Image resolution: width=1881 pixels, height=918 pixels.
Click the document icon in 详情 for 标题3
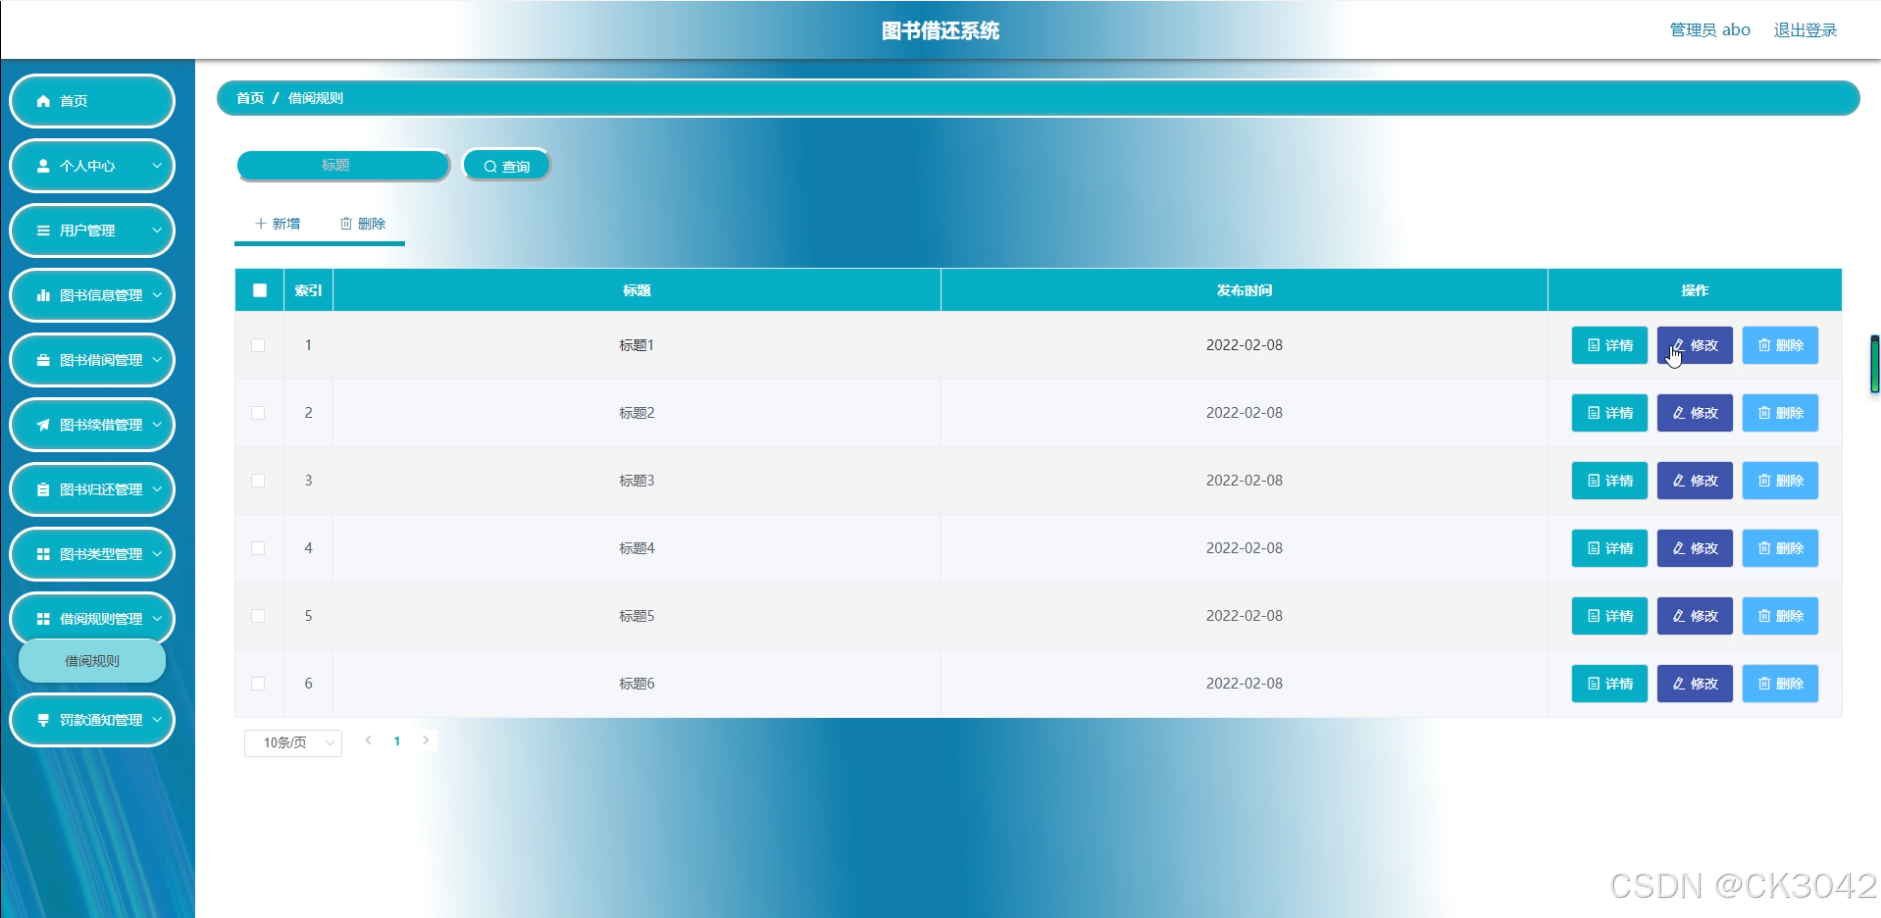tap(1594, 481)
